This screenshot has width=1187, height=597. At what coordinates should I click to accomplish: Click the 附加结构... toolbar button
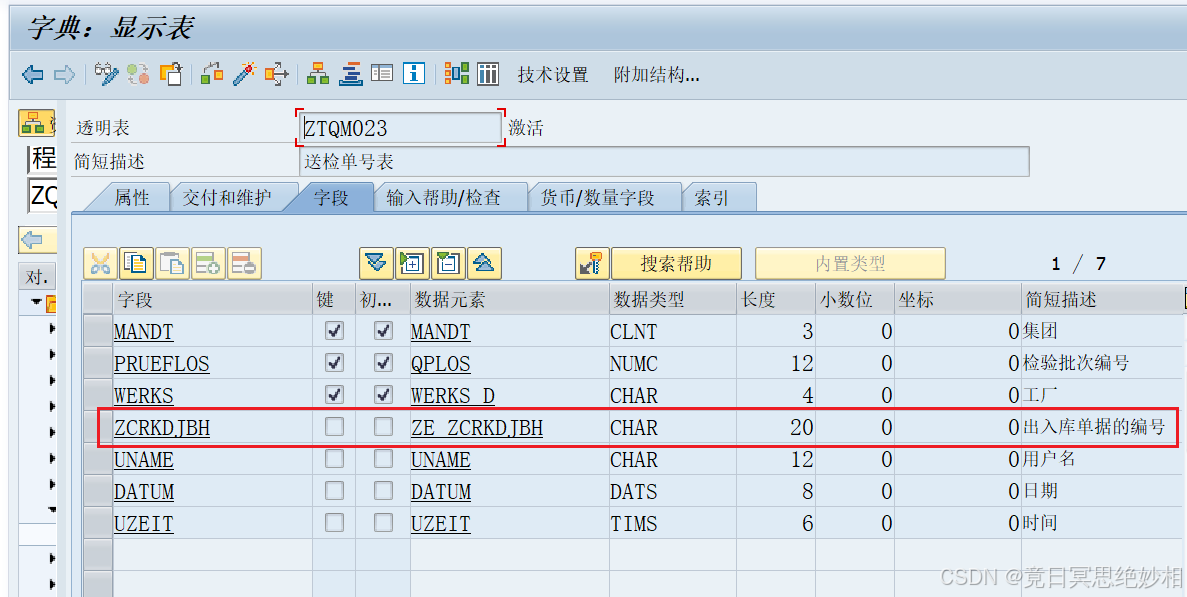pyautogui.click(x=656, y=74)
